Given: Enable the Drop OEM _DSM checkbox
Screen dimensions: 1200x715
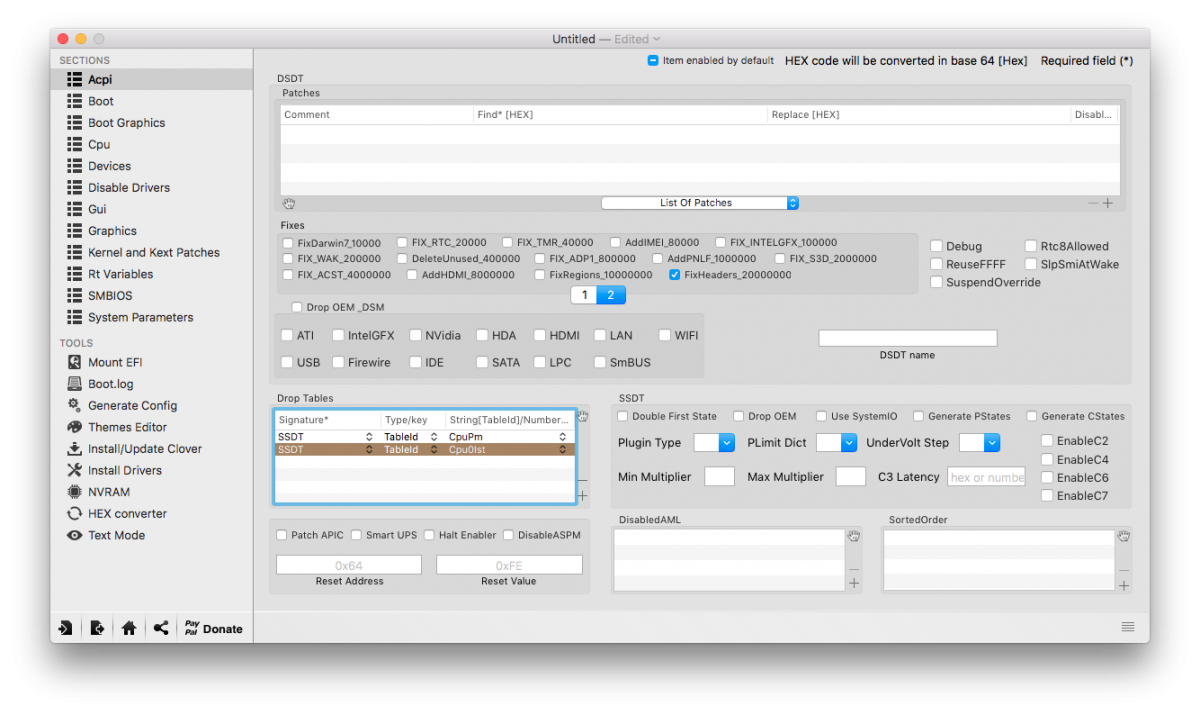Looking at the screenshot, I should pos(297,307).
